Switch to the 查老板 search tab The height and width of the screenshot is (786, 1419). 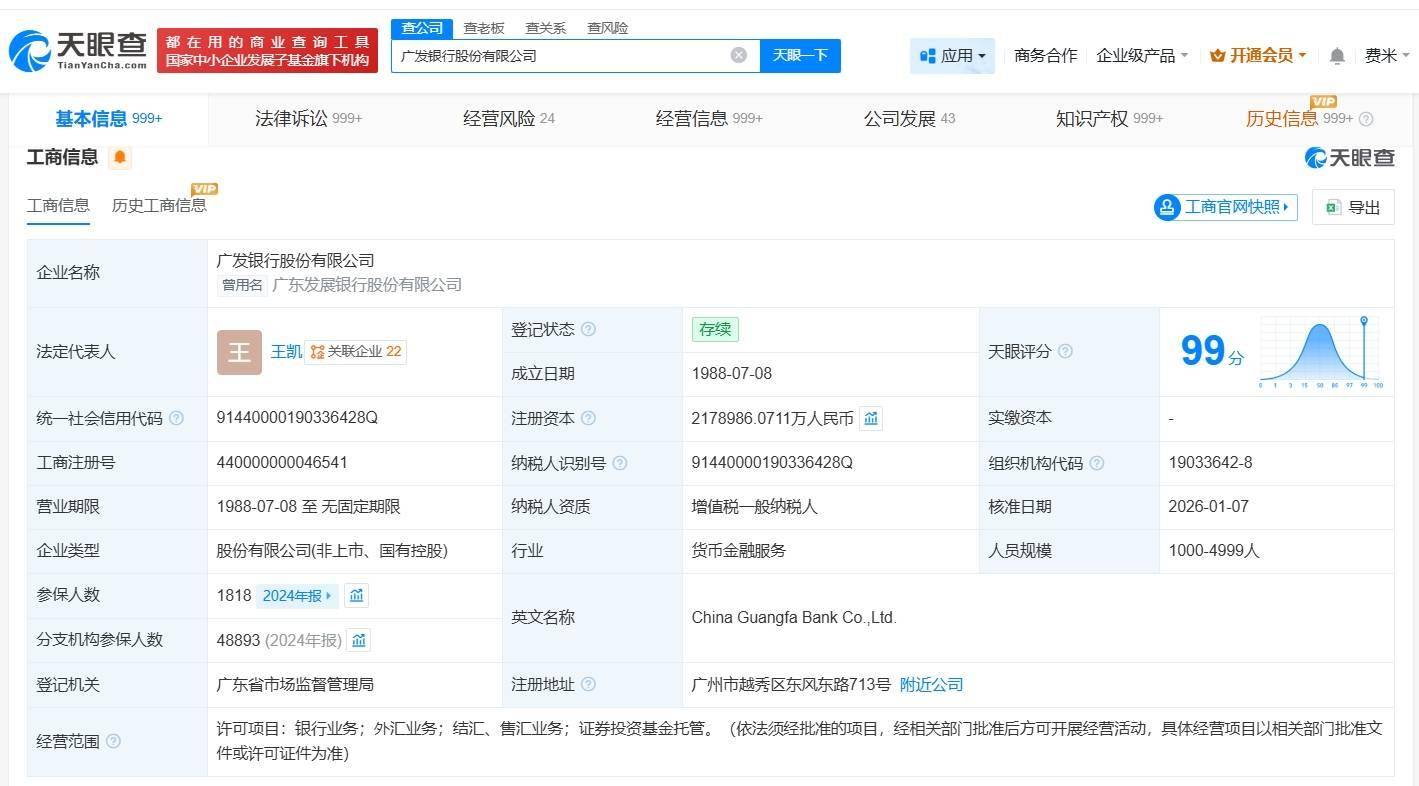[x=483, y=28]
